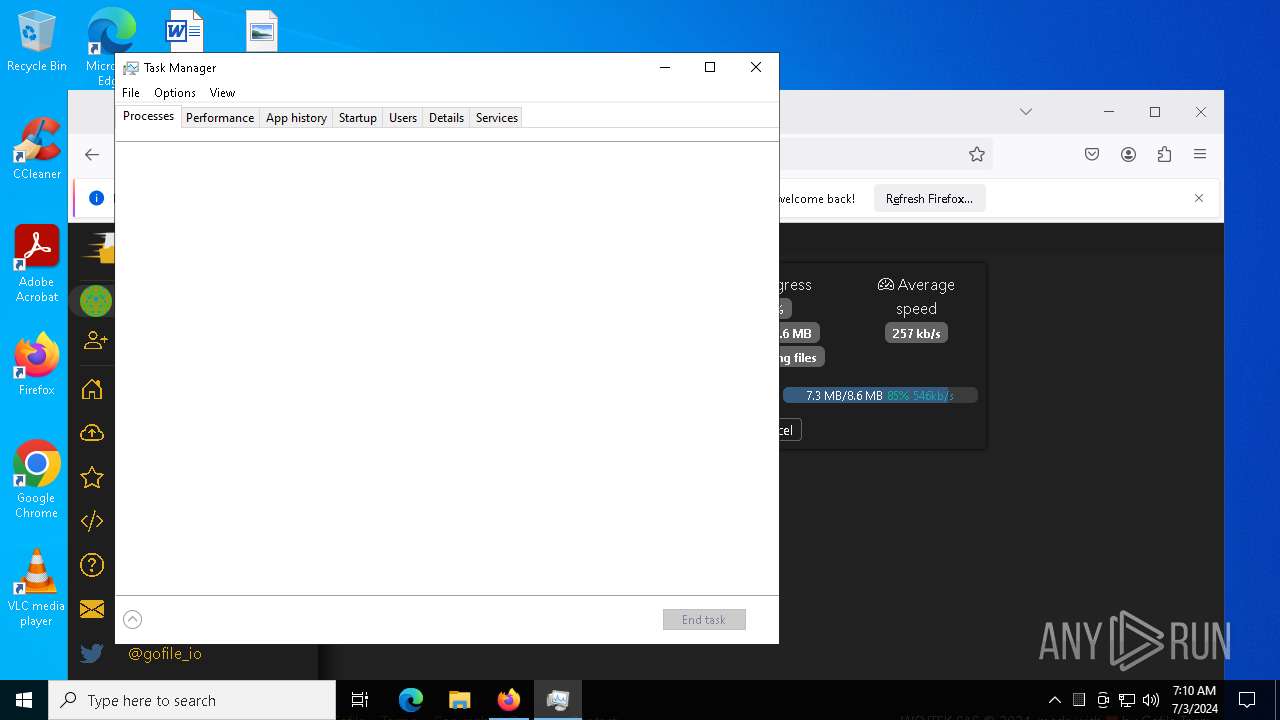The image size is (1280, 720).
Task: Open the Recycle Bin desktop icon
Action: [37, 41]
